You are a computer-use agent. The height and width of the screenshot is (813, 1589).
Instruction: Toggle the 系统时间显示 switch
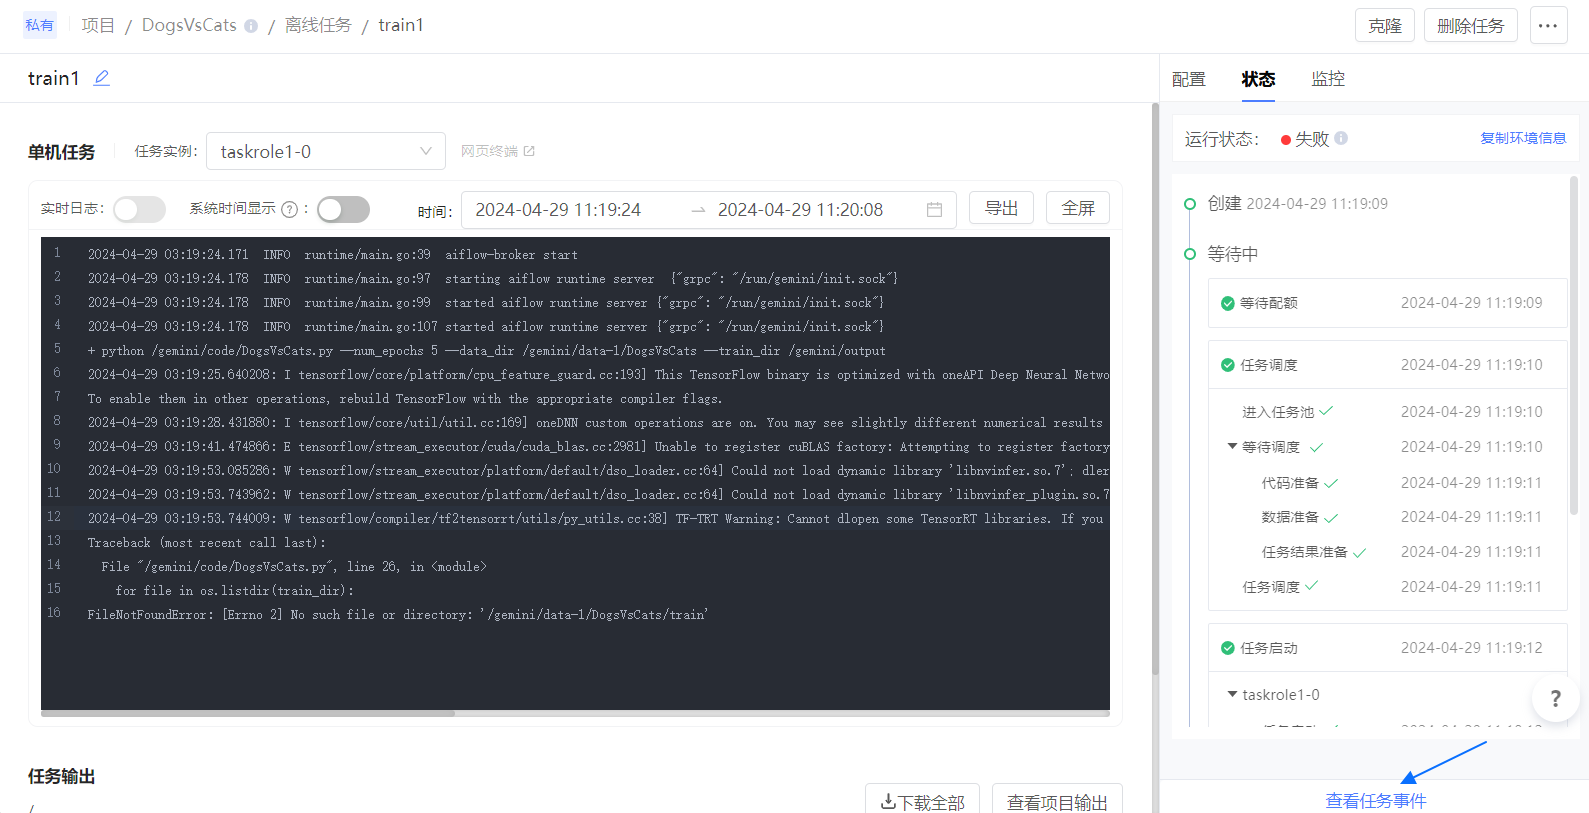coord(343,209)
